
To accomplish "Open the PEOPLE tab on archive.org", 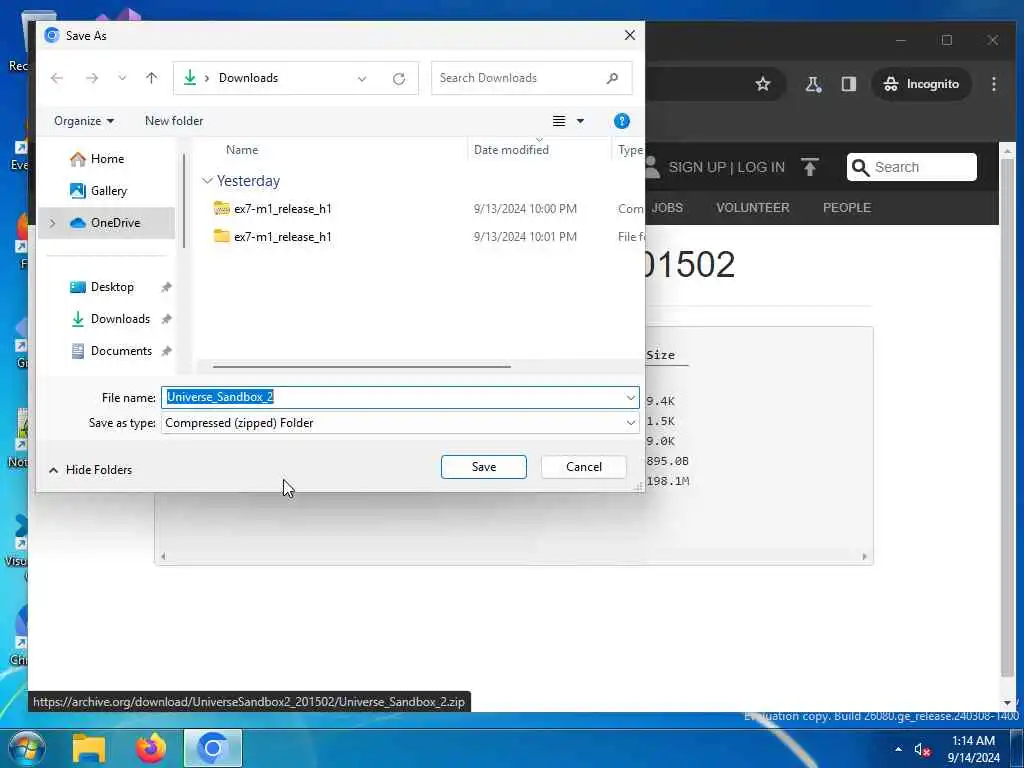I will pyautogui.click(x=846, y=208).
